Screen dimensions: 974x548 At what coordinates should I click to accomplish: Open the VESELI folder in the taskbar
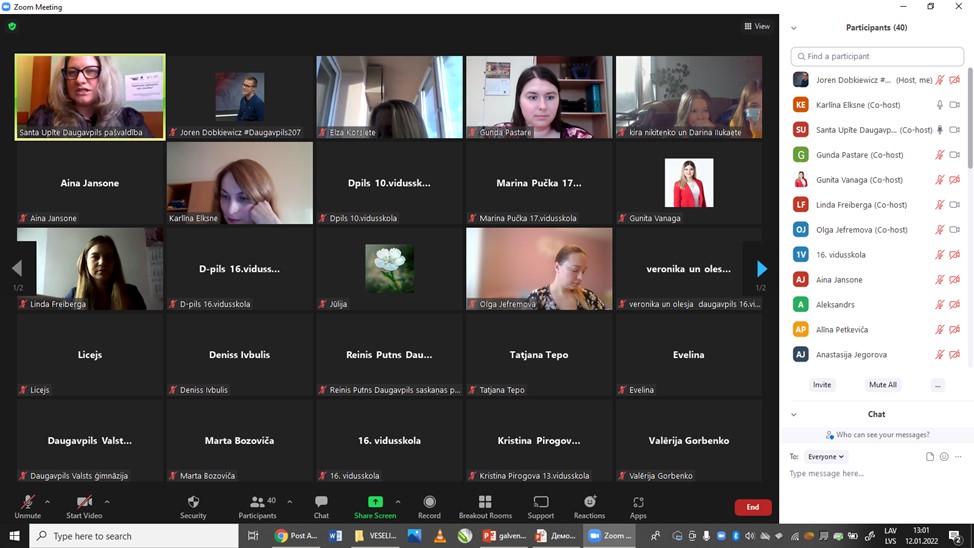375,536
